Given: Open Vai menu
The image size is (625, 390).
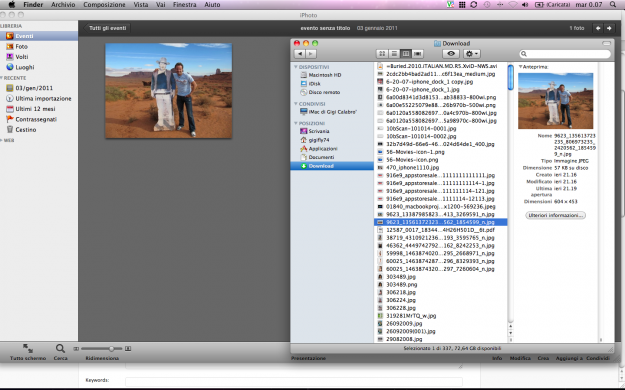Looking at the screenshot, I should click(161, 5).
